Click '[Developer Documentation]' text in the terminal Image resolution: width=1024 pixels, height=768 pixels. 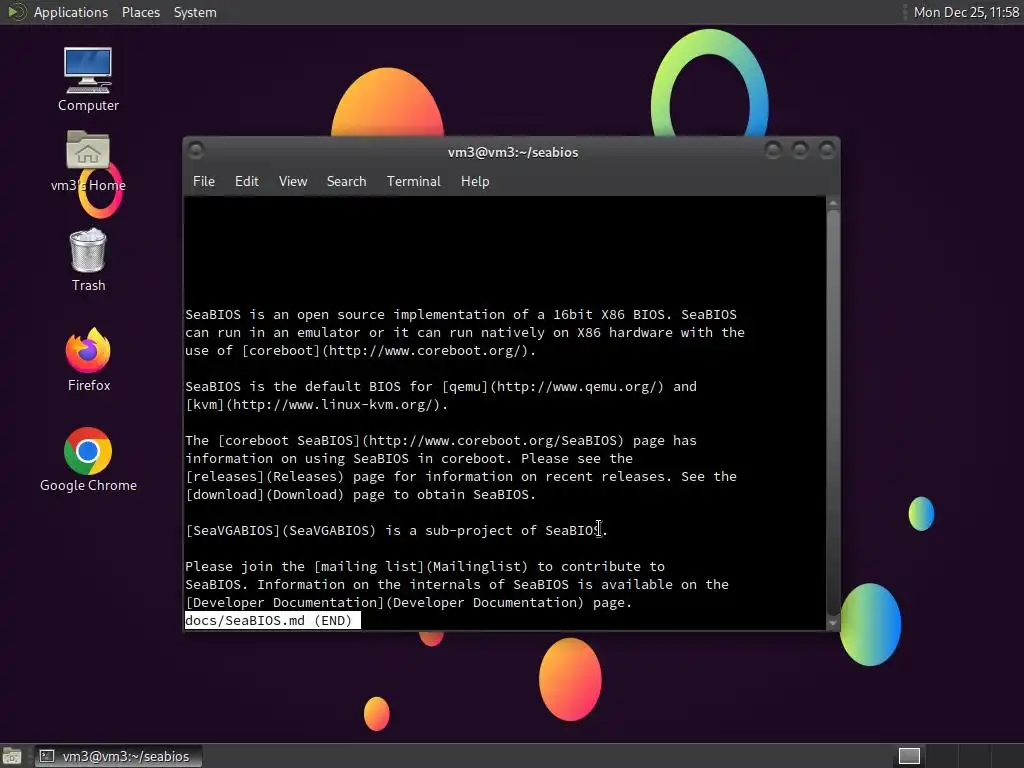pos(285,603)
